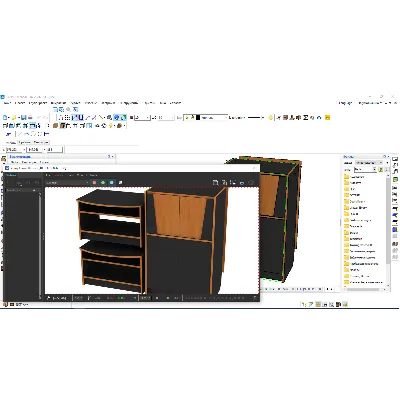Screen dimensions: 400x400
Task: Open file using yellow folder toolbar icon
Action: 14,117
